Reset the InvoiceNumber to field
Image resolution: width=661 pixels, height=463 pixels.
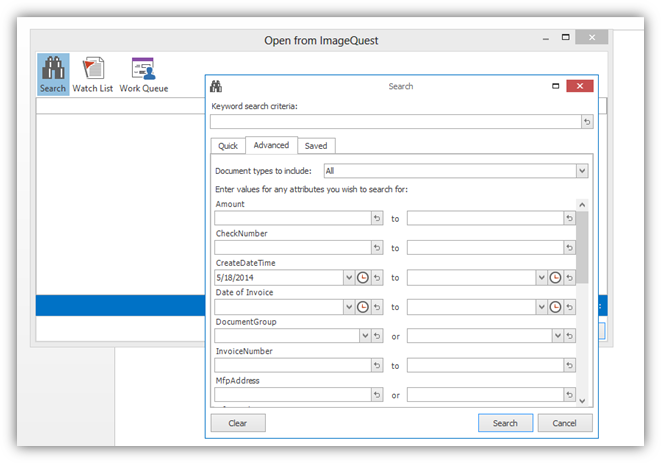tap(570, 365)
